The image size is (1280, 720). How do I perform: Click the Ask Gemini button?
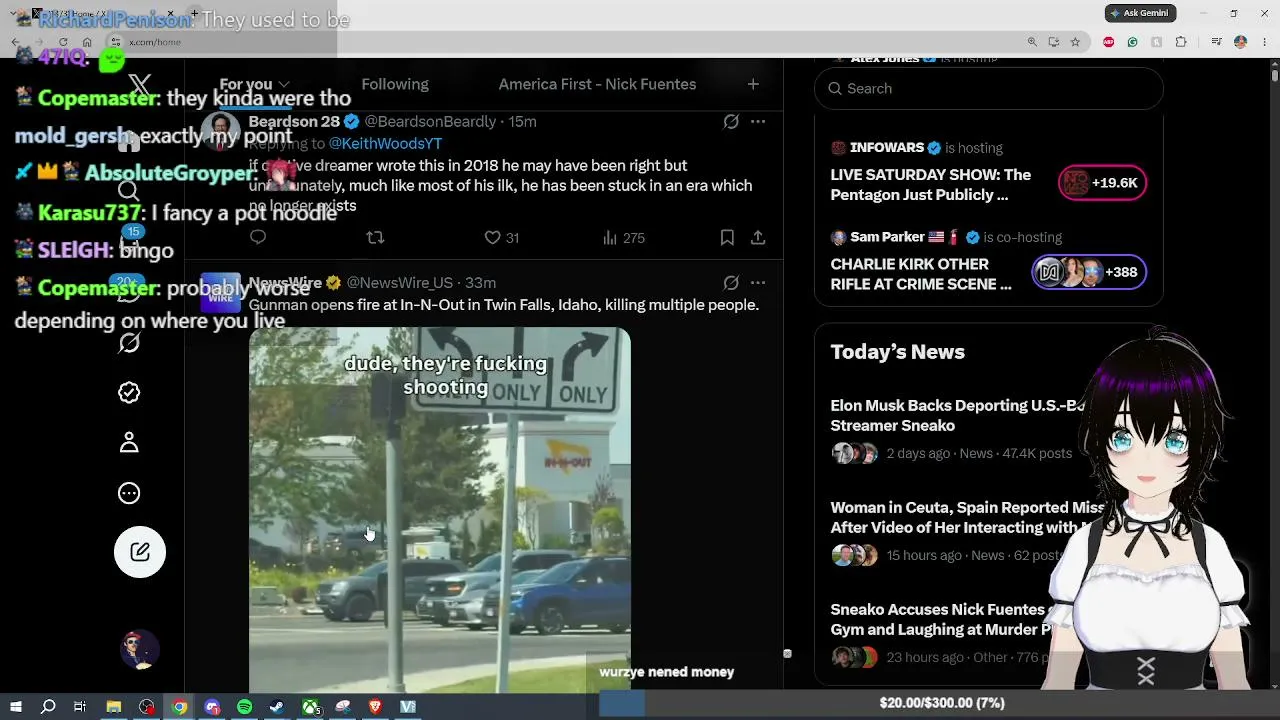point(1140,13)
